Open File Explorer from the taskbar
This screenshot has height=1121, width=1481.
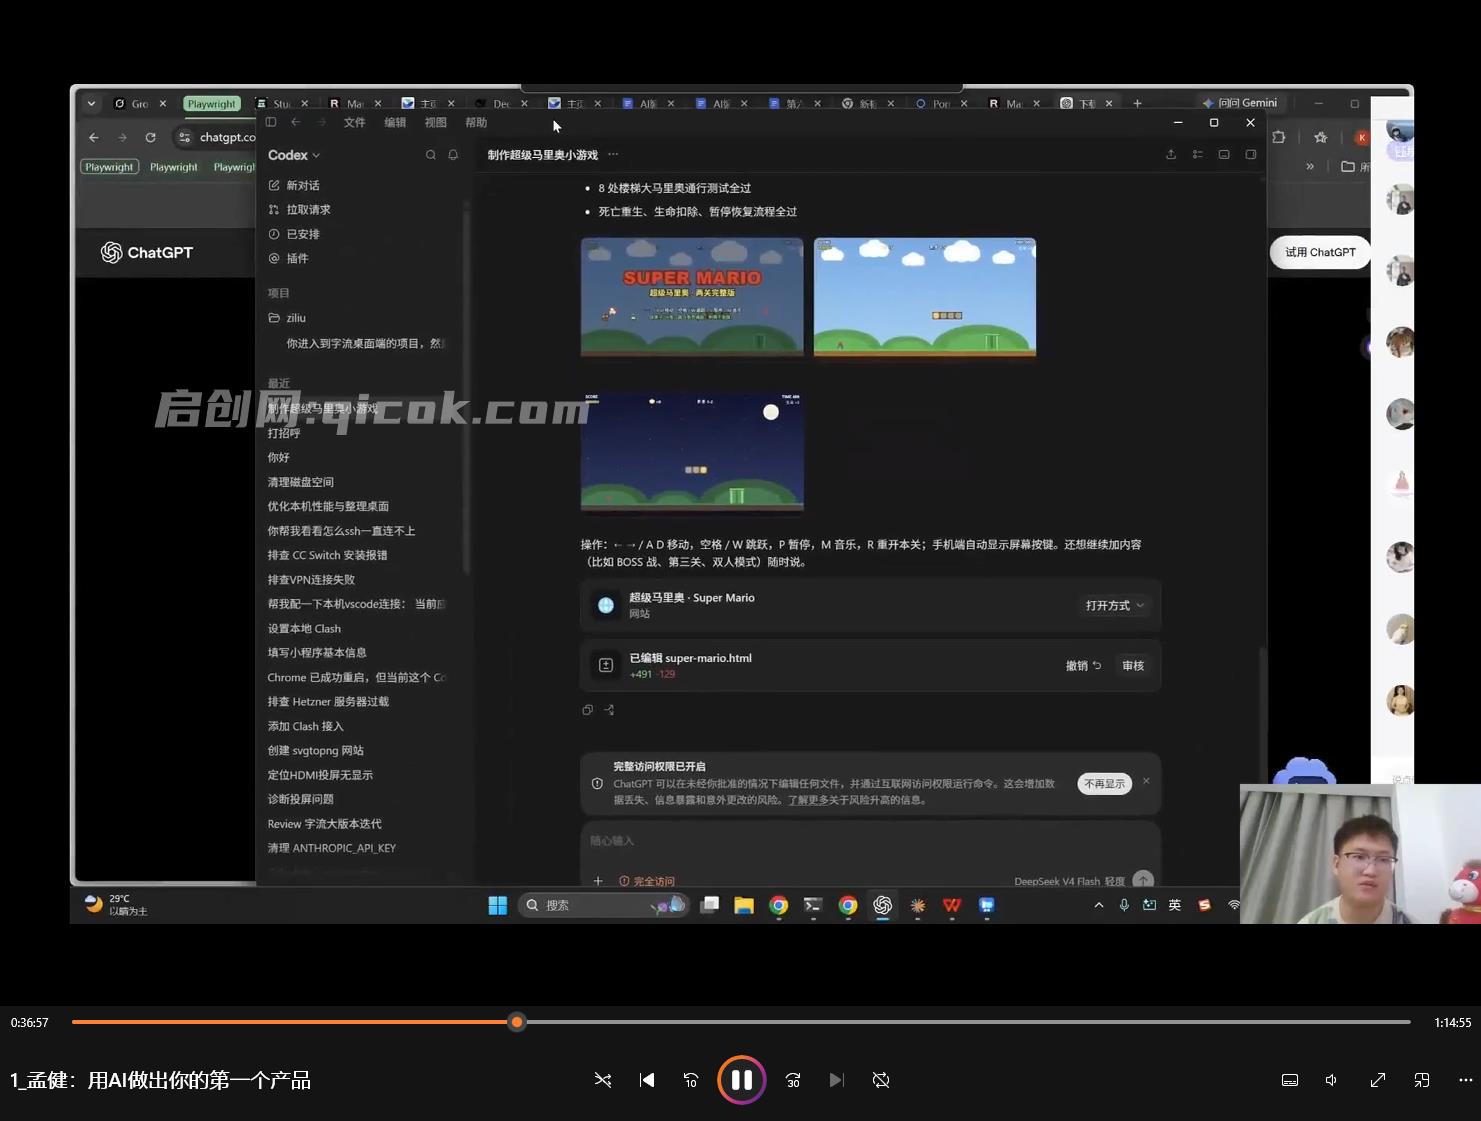coord(743,906)
